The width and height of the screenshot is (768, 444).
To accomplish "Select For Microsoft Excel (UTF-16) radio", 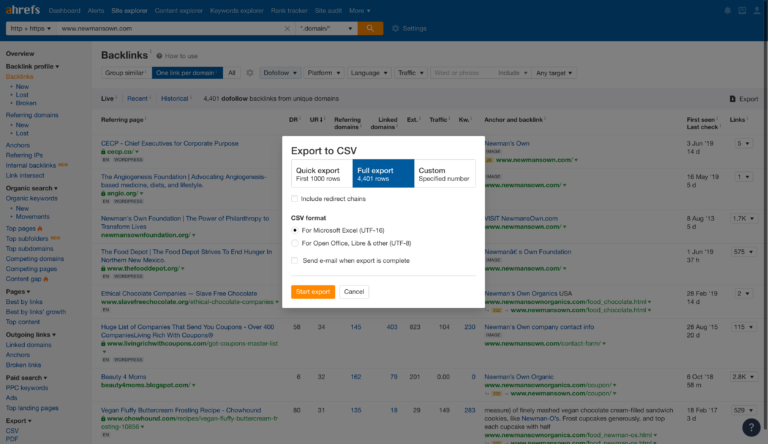I will (x=294, y=230).
